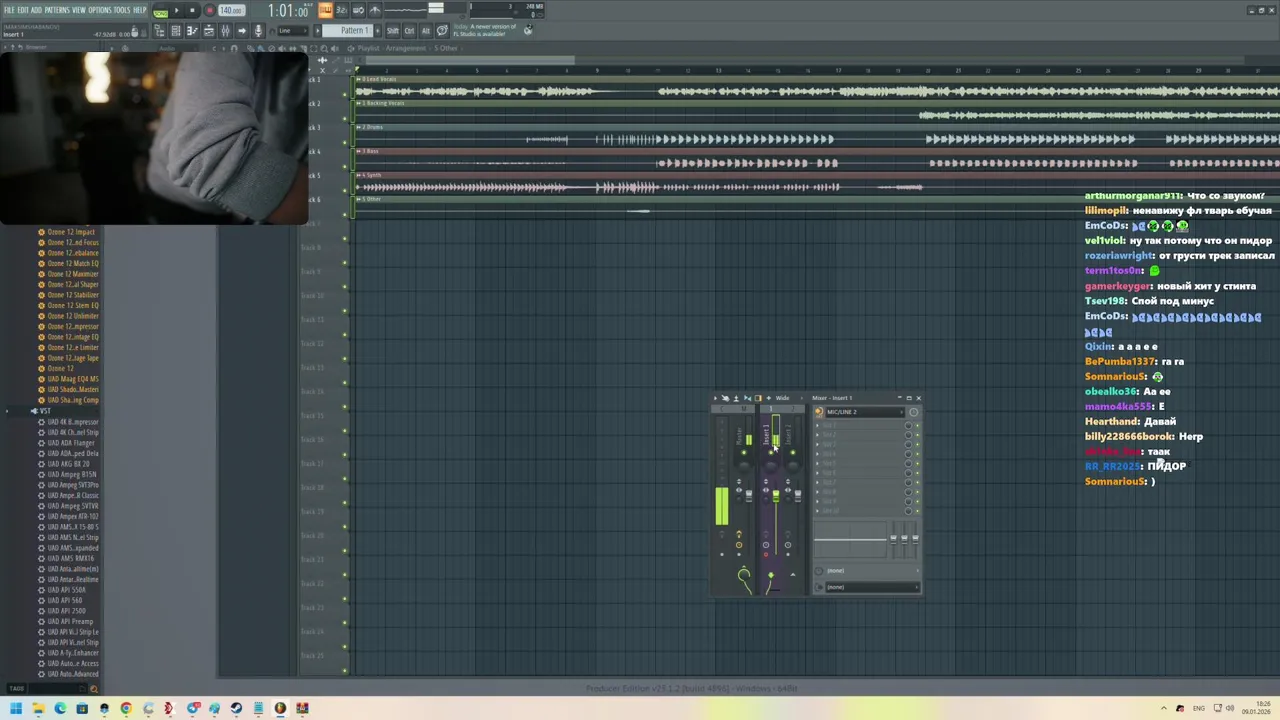Open the Chrome icon on taskbar
Viewport: 1280px width, 720px height.
126,709
